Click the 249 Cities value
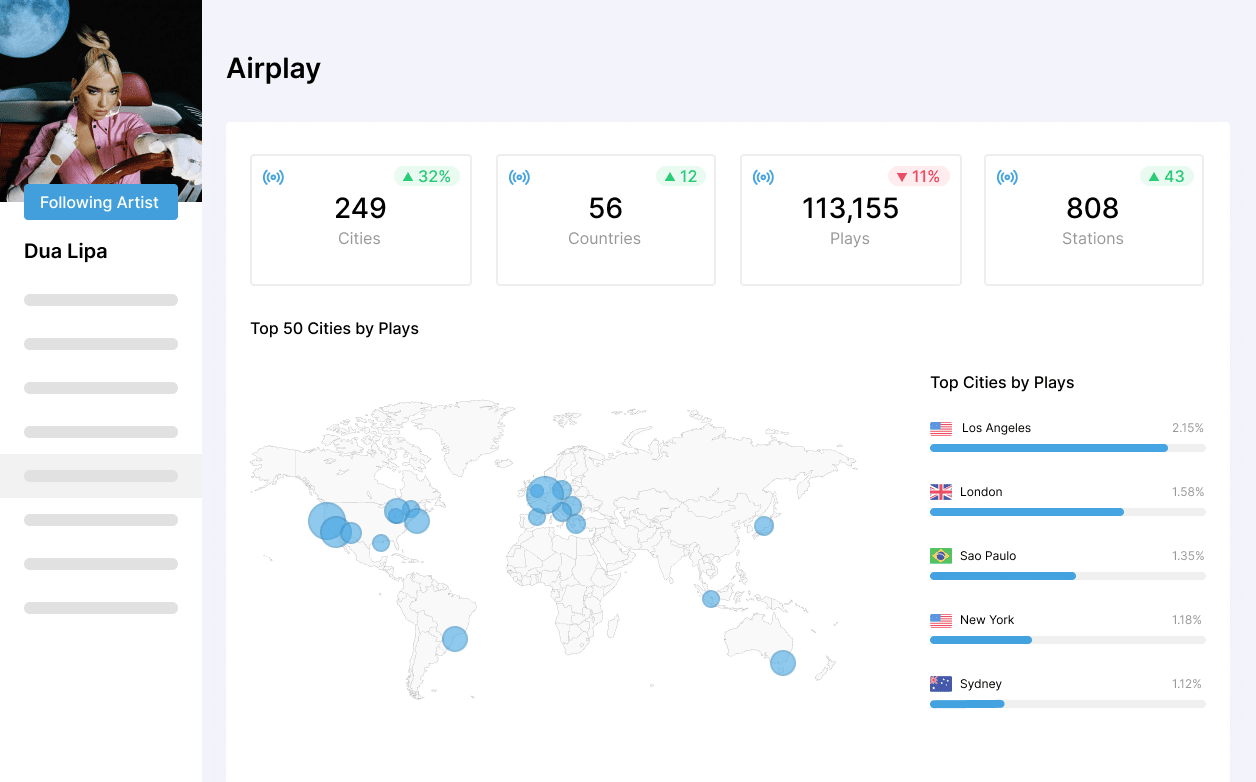The width and height of the screenshot is (1256, 782). pyautogui.click(x=360, y=208)
